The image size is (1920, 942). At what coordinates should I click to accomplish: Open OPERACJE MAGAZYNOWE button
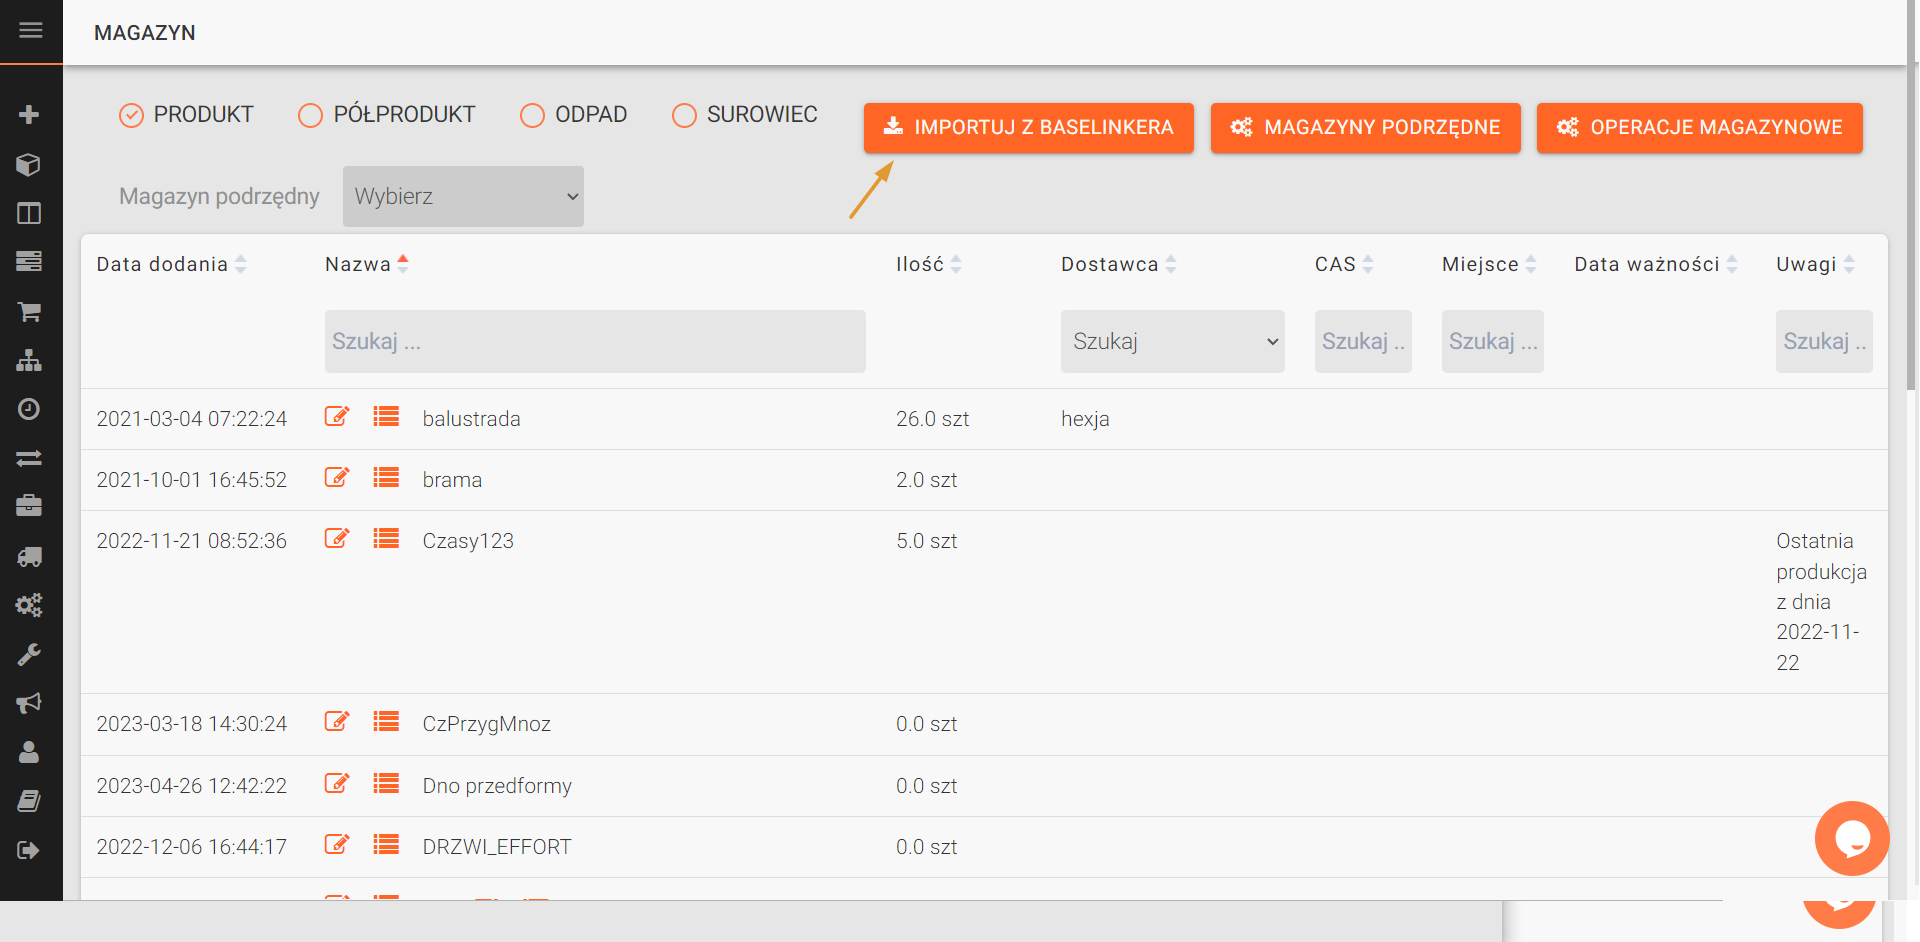1699,128
